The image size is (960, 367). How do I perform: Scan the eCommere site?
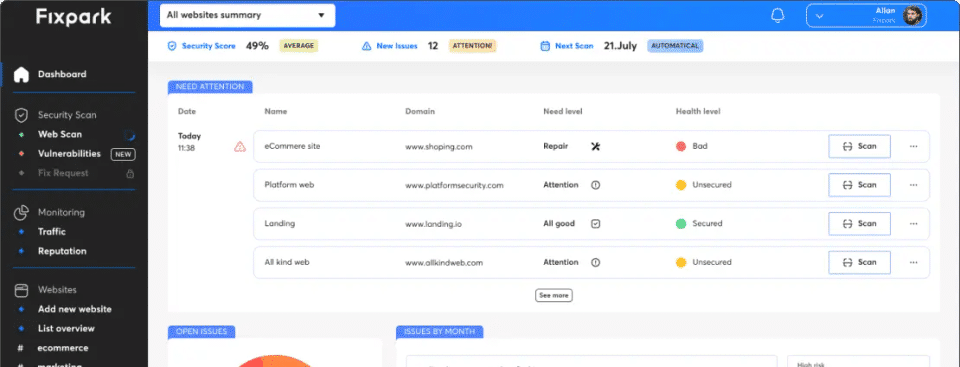click(860, 146)
